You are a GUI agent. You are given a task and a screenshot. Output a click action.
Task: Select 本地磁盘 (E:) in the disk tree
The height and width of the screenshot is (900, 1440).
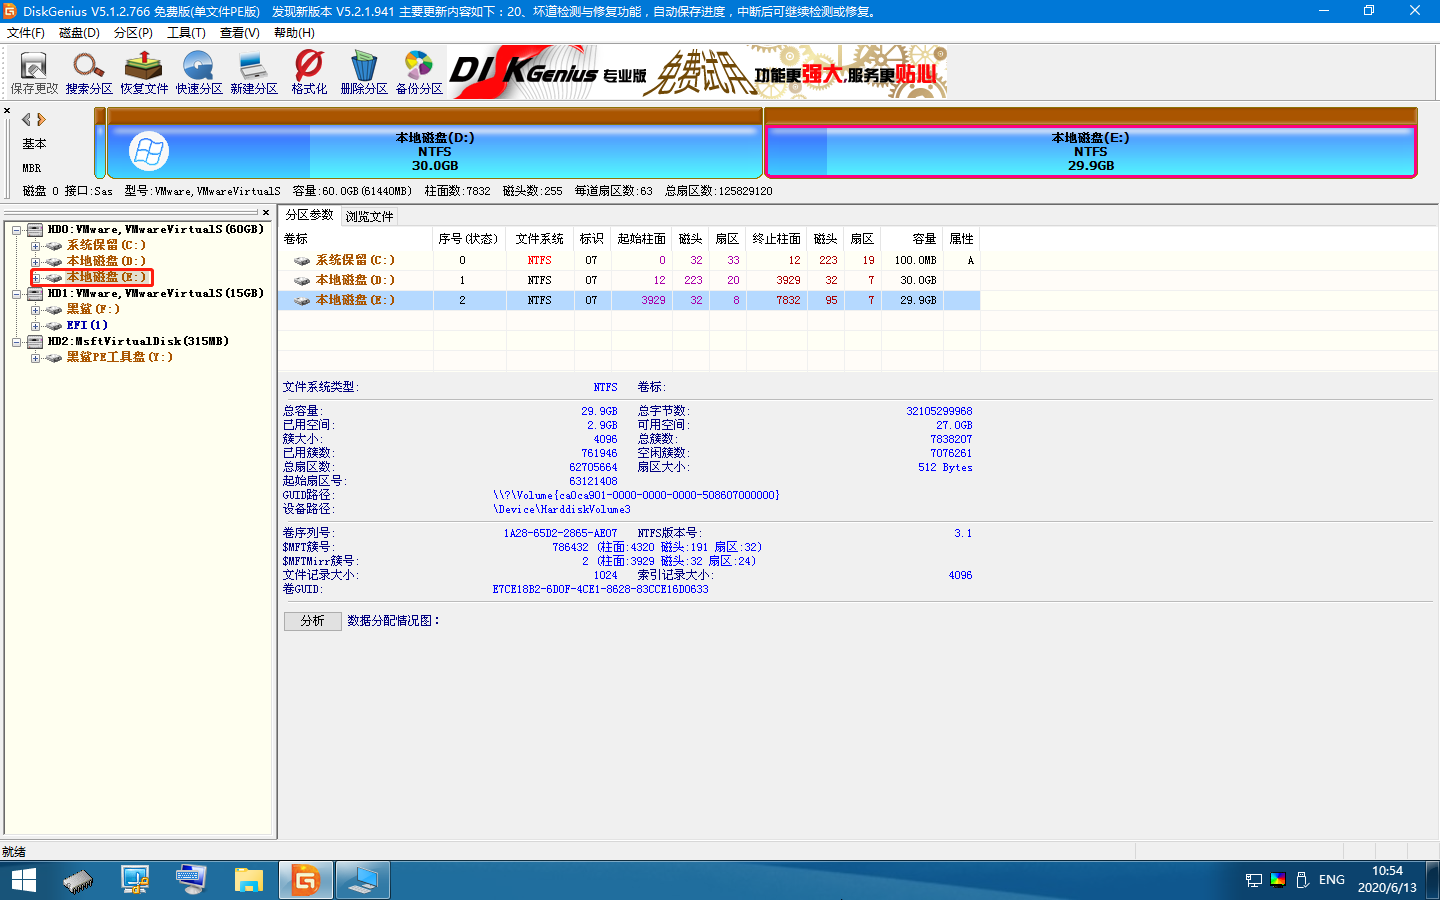pyautogui.click(x=106, y=277)
